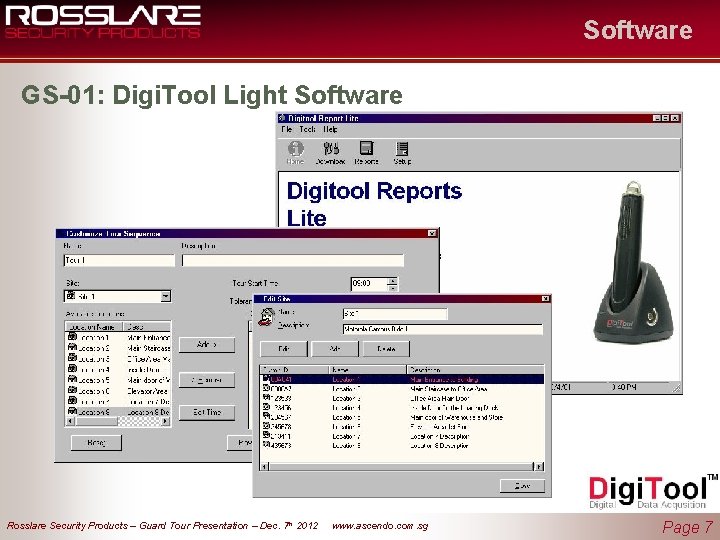Maximize the Digitool Report Lite window
720x540 pixels.
pyautogui.click(x=665, y=118)
